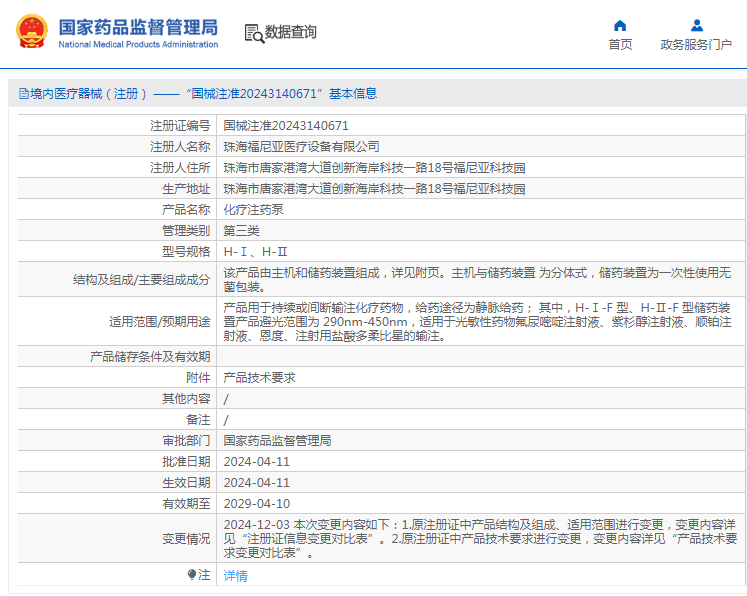This screenshot has width=747, height=596.
Task: Click the 变更情况 row label
Action: [186, 539]
